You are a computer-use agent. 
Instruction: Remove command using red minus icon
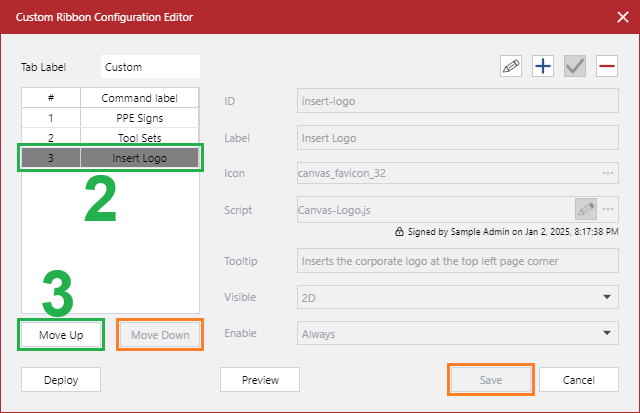[606, 67]
